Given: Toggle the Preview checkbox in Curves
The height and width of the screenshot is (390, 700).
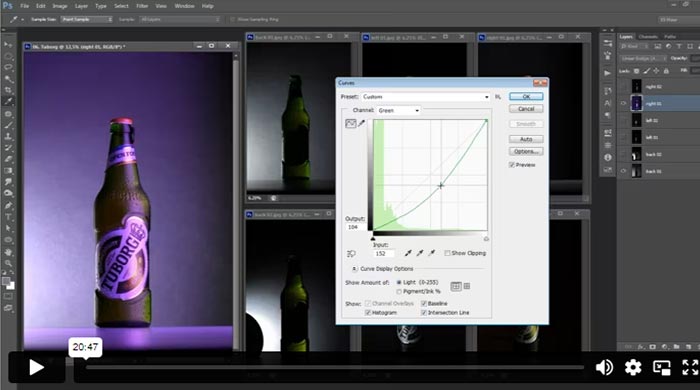Looking at the screenshot, I should click(512, 165).
